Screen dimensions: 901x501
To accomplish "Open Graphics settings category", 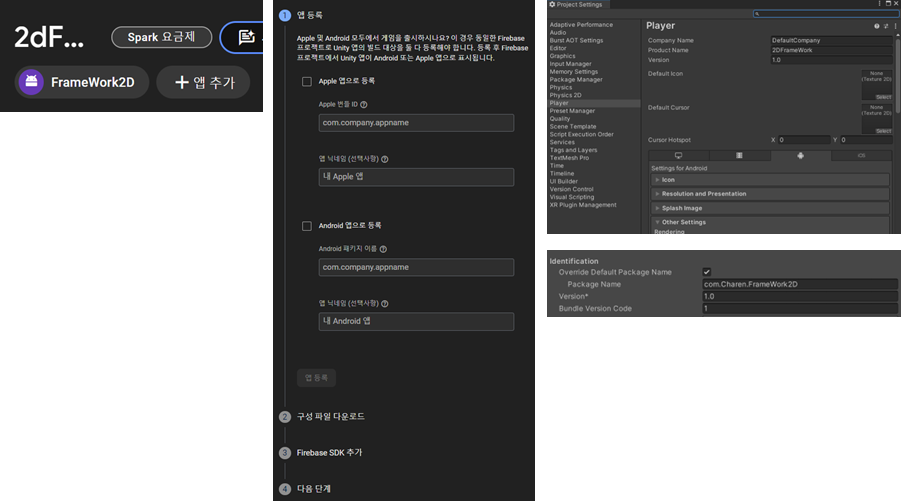I will click(562, 56).
